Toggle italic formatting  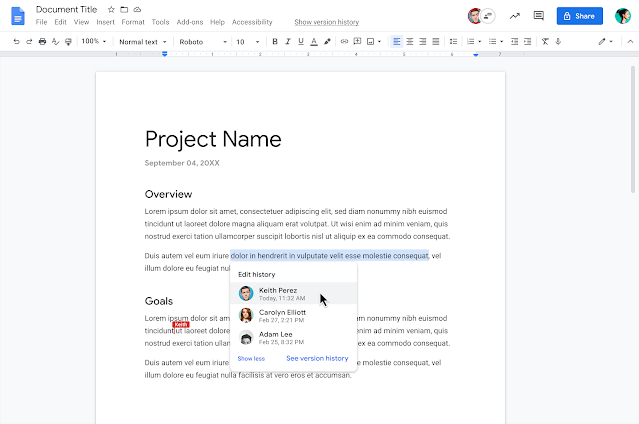288,42
